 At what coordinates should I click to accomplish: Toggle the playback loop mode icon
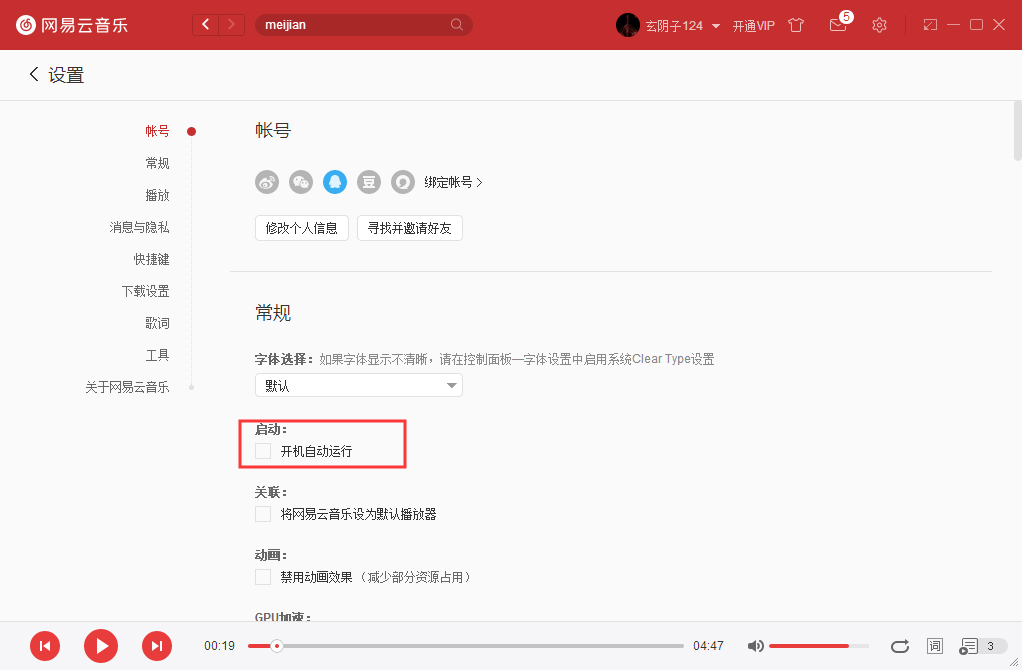pos(899,646)
